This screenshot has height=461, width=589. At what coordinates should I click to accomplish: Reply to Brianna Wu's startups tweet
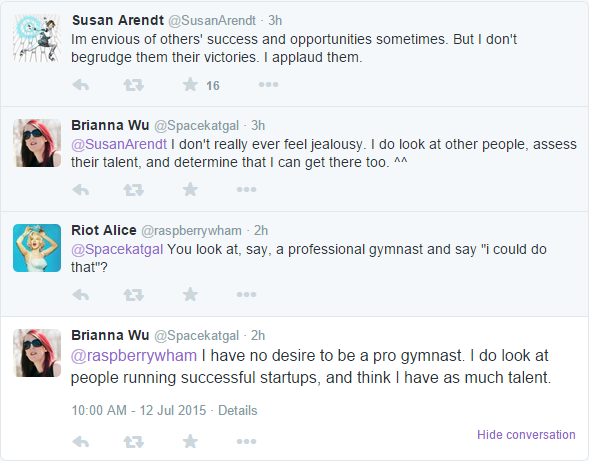click(81, 442)
